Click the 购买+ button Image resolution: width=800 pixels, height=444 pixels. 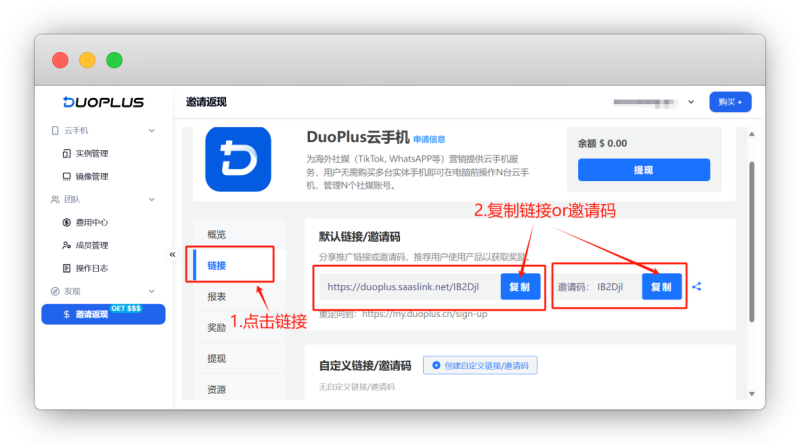pos(730,102)
